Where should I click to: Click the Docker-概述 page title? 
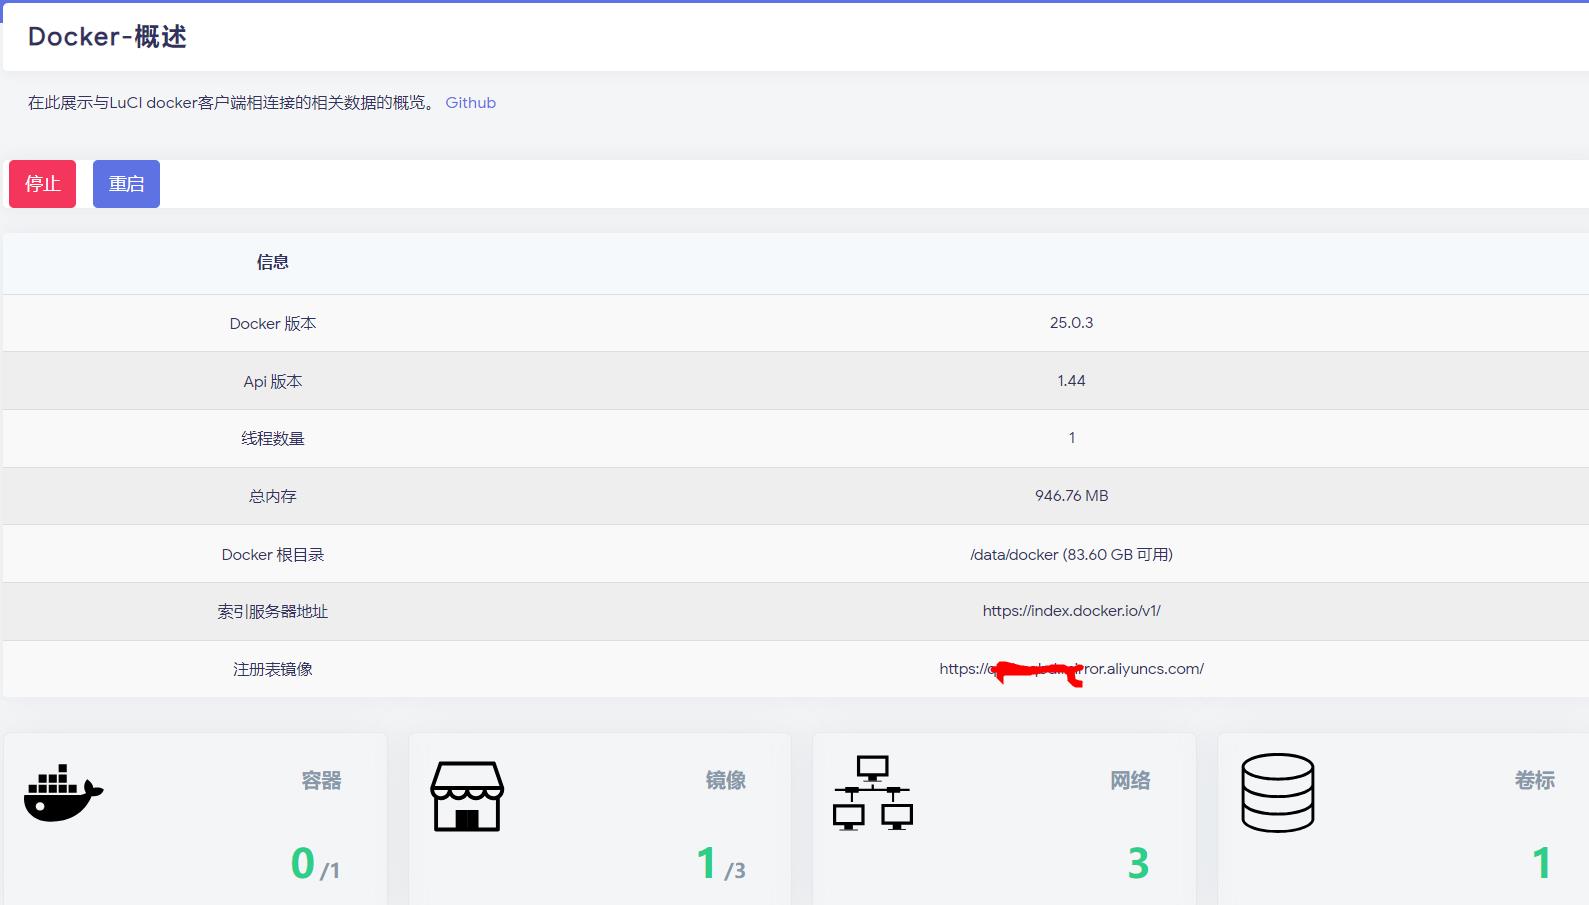(107, 37)
